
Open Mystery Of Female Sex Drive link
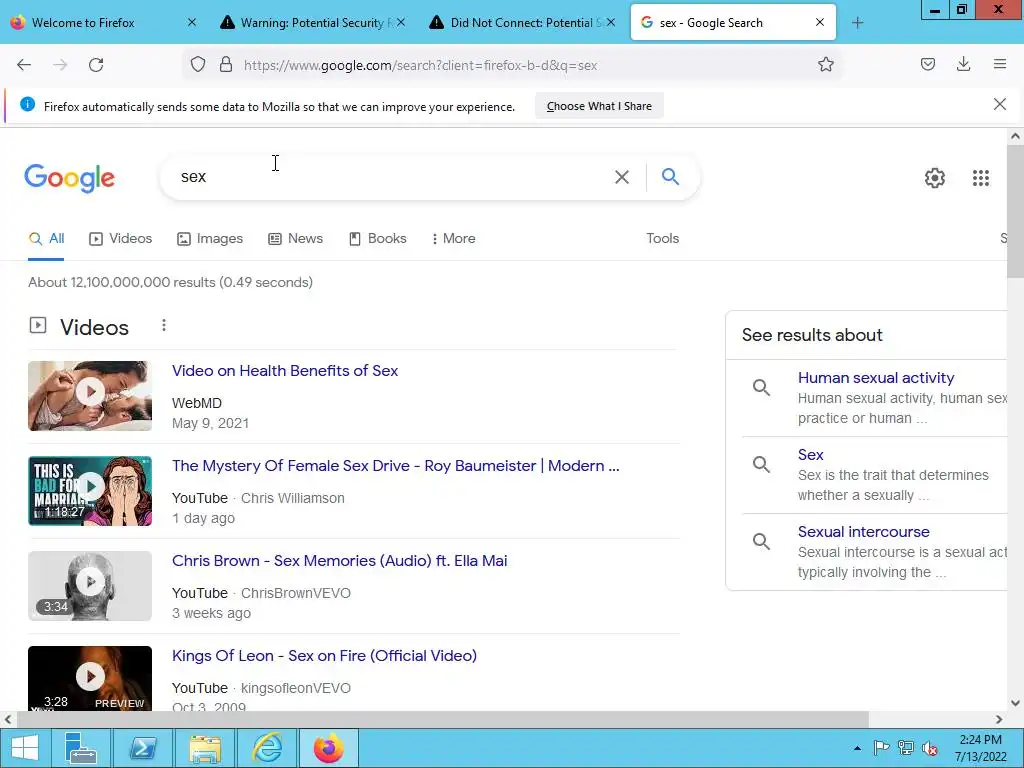tap(396, 466)
